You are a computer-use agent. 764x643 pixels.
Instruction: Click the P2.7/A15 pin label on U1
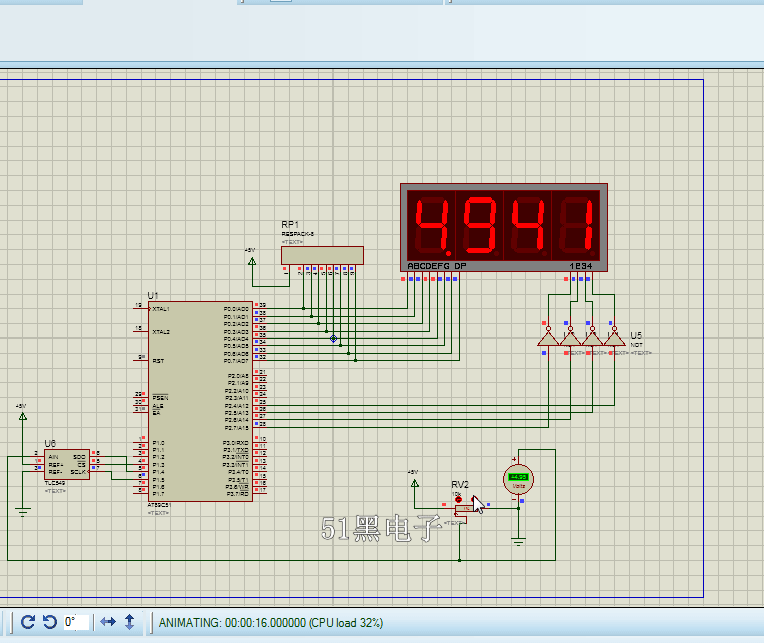tap(236, 428)
